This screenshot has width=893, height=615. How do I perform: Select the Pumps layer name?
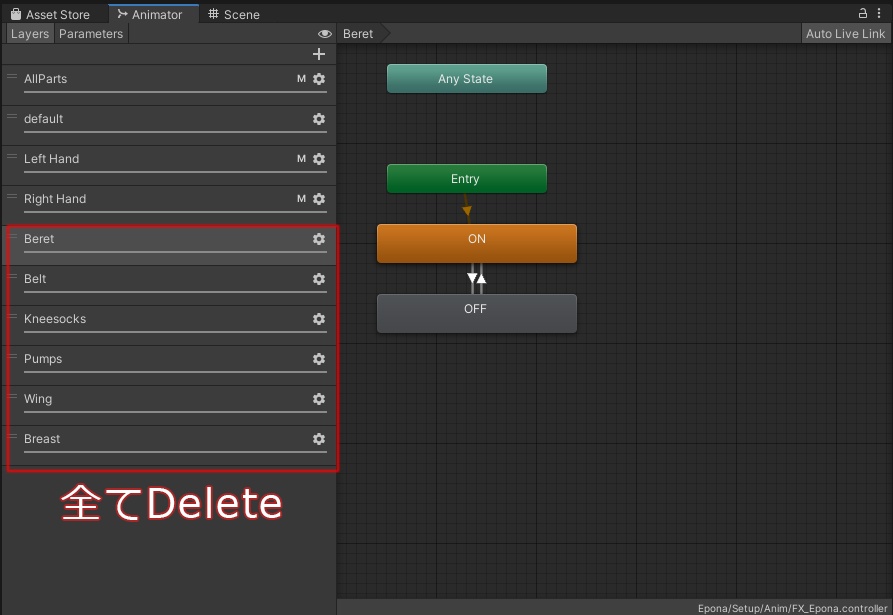tap(43, 359)
